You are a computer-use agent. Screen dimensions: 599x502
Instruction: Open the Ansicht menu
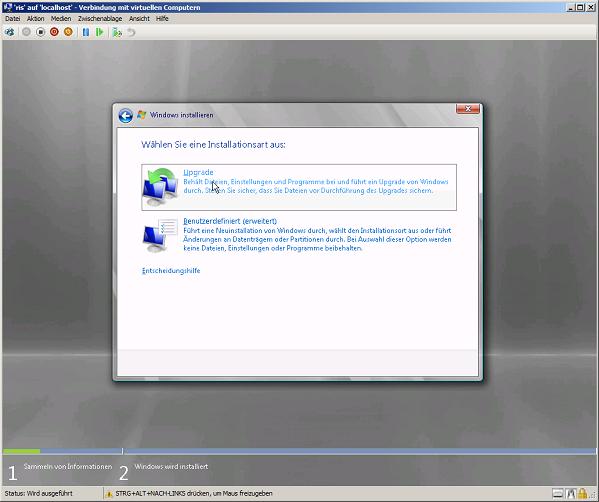point(139,18)
